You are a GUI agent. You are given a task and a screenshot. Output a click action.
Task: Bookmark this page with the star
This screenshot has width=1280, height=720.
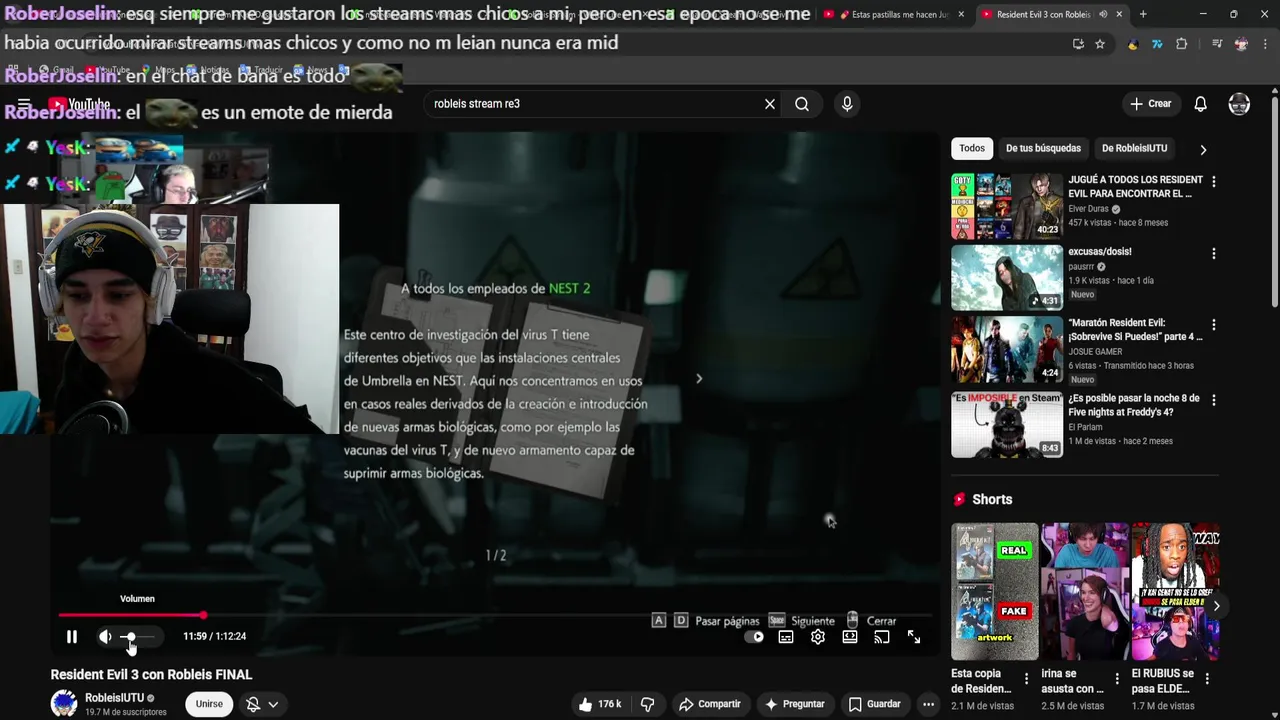[x=1100, y=44]
